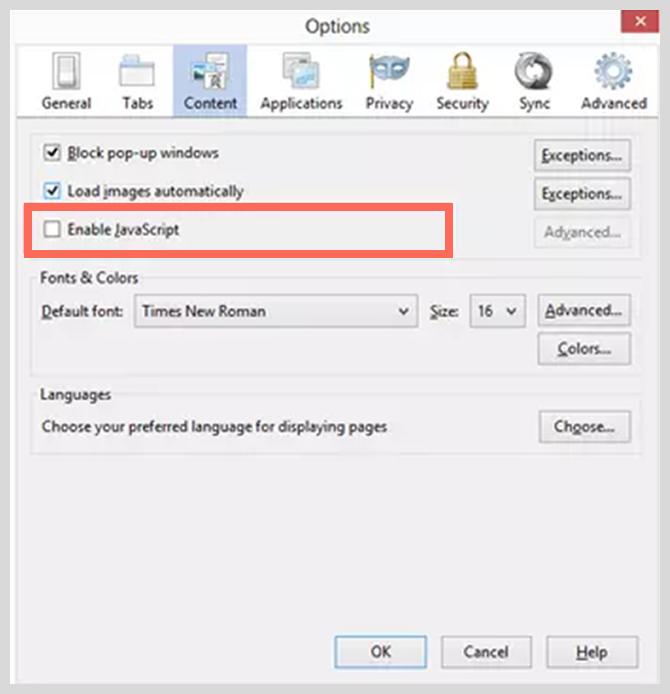Screen dimensions: 670x694
Task: Confirm settings with the OK button
Action: [381, 652]
